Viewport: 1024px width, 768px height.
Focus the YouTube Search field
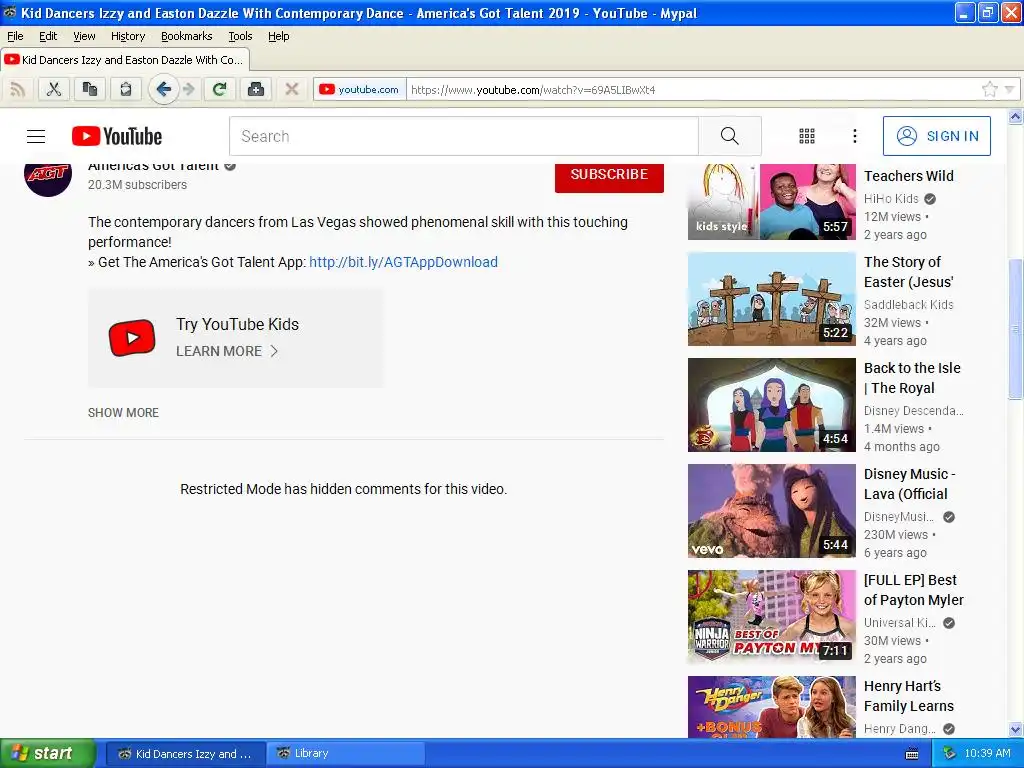coord(464,136)
